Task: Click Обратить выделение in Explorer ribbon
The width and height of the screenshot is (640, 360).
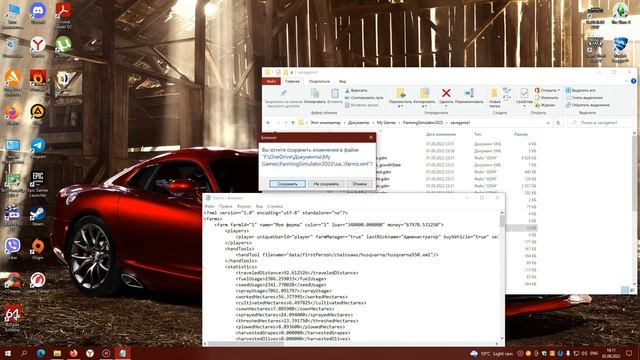Action: click(x=587, y=105)
